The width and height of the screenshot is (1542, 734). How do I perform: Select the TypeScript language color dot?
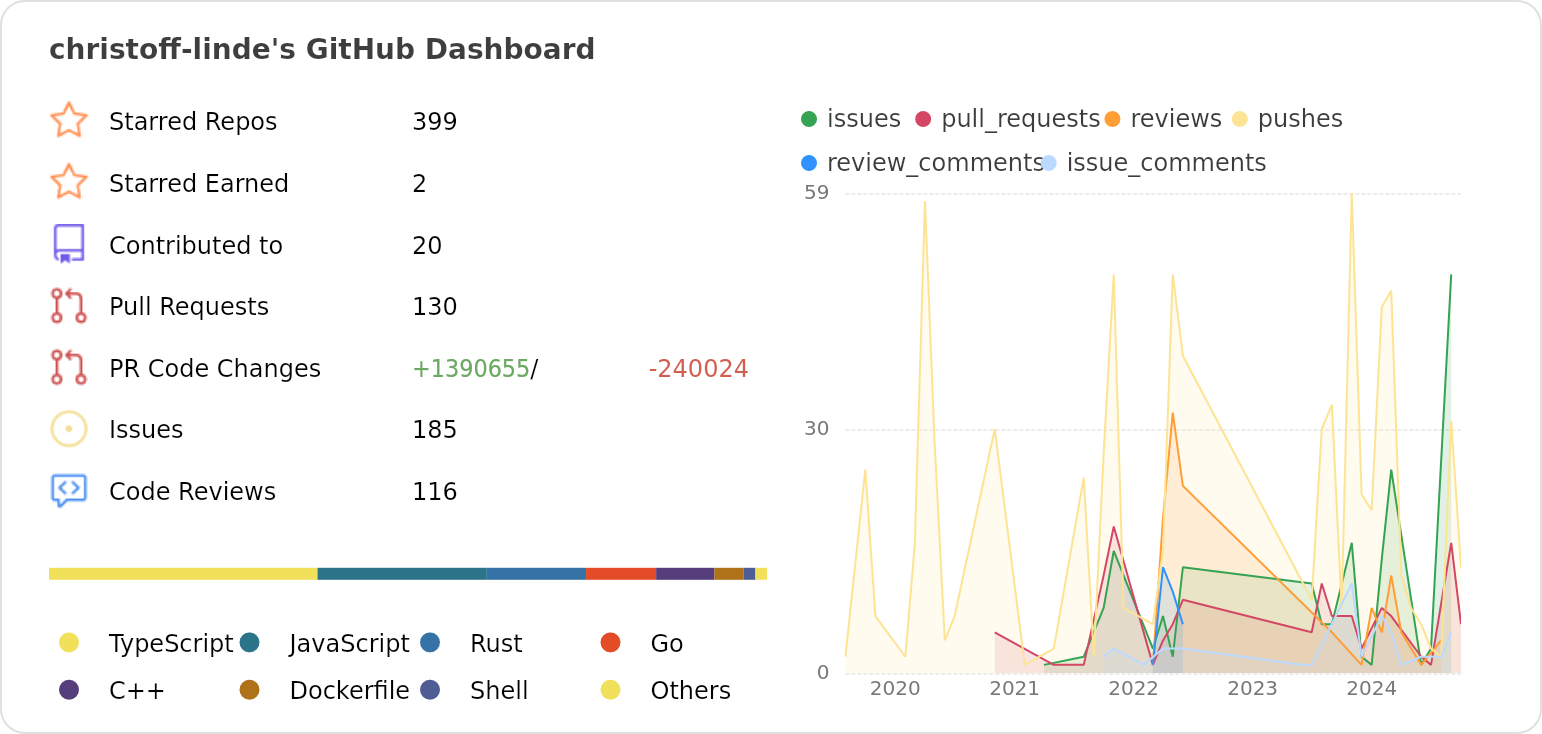69,643
